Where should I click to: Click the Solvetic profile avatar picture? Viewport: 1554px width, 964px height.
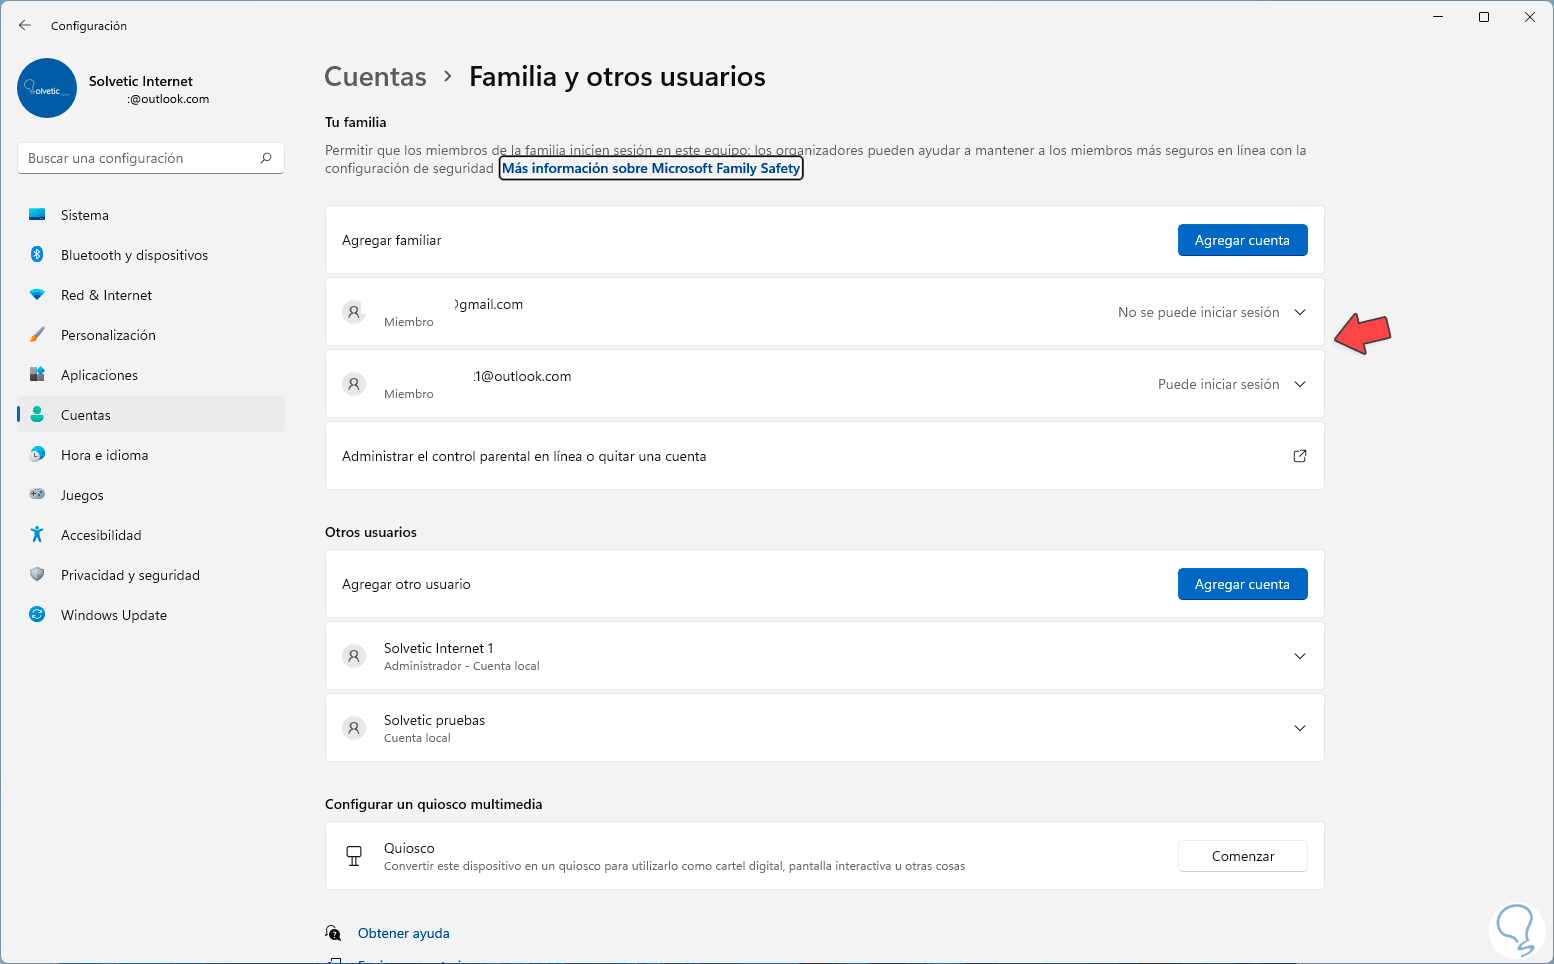point(47,88)
